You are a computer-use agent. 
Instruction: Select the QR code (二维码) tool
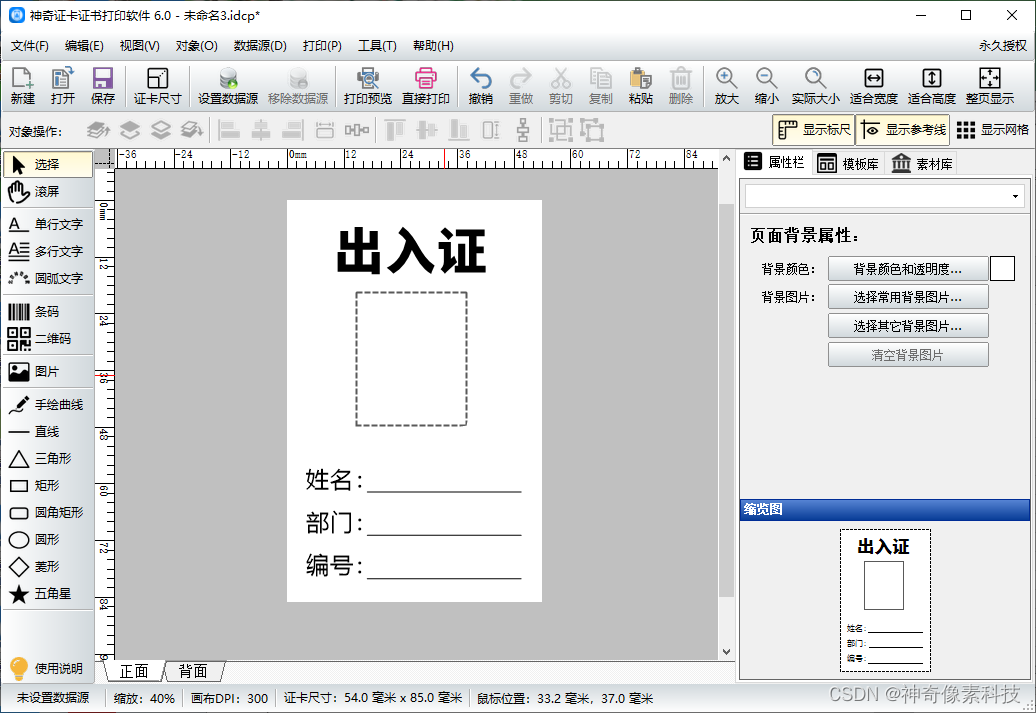pyautogui.click(x=48, y=339)
